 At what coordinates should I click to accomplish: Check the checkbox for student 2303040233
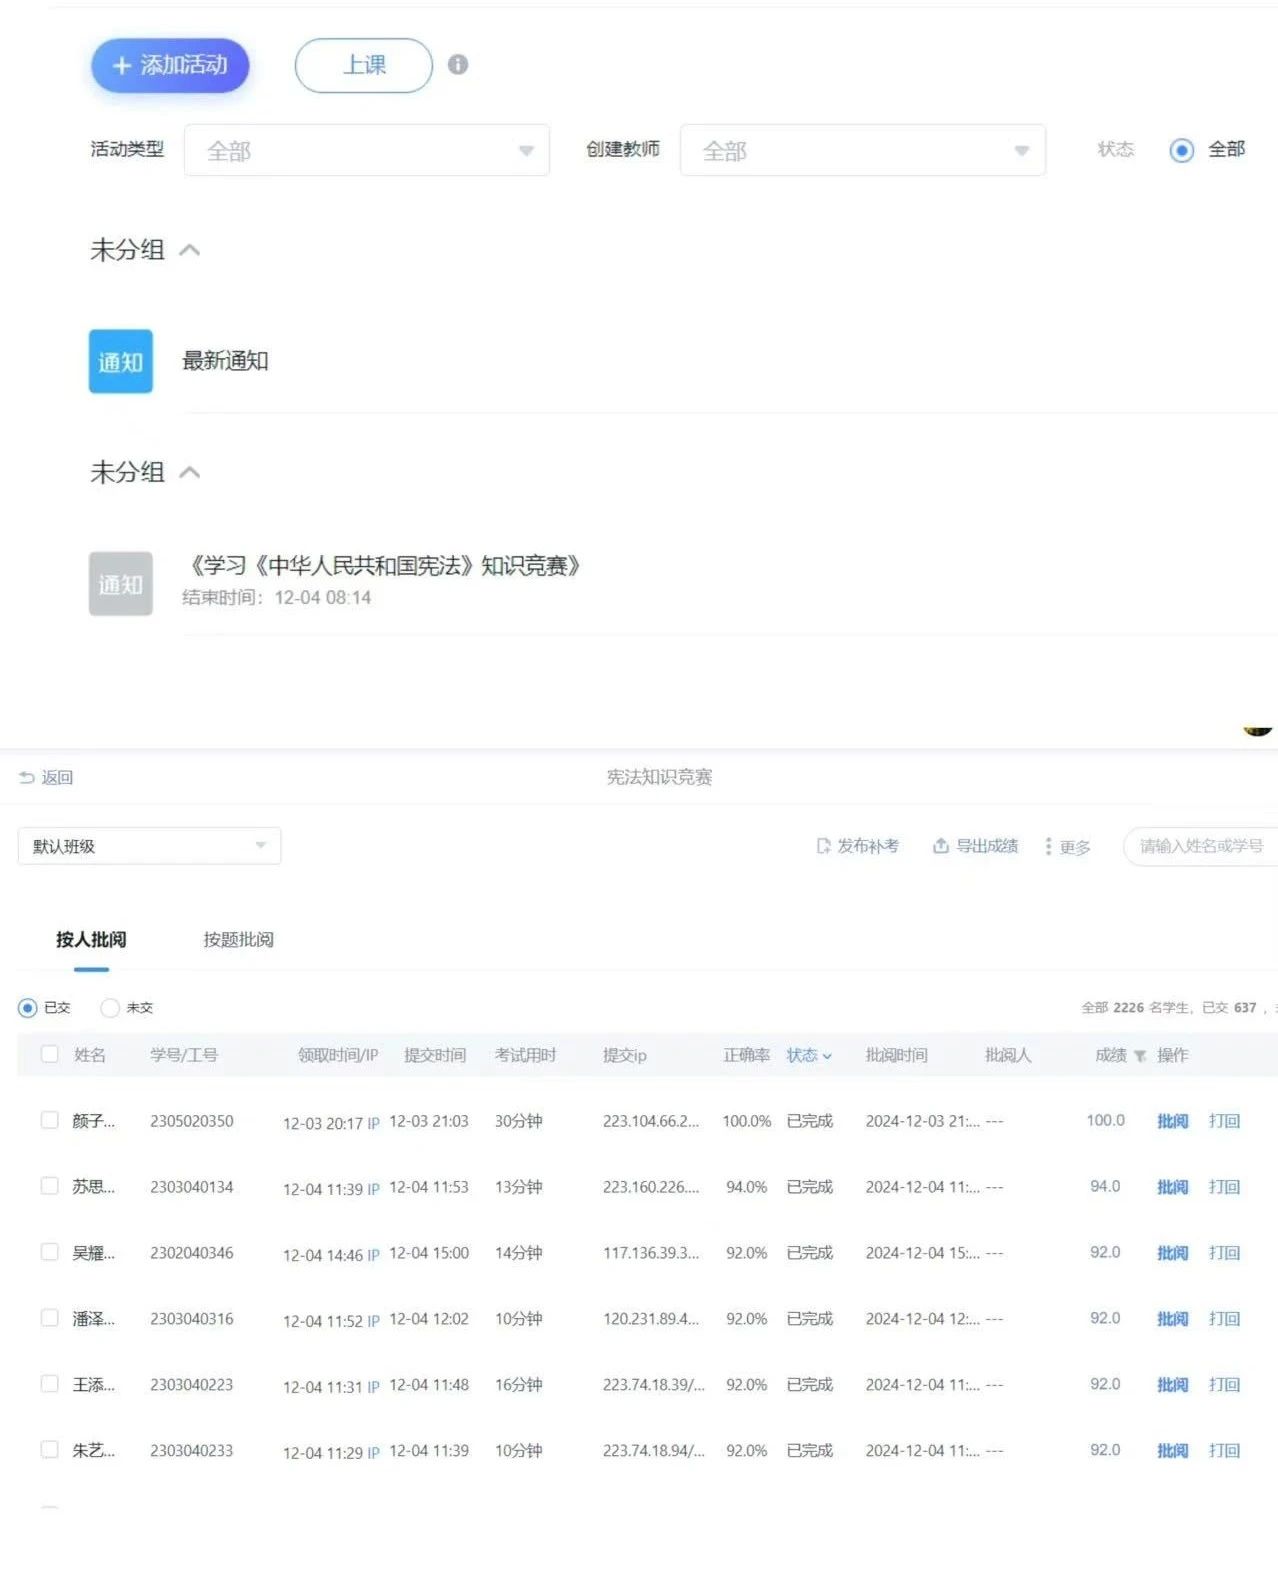(49, 1450)
